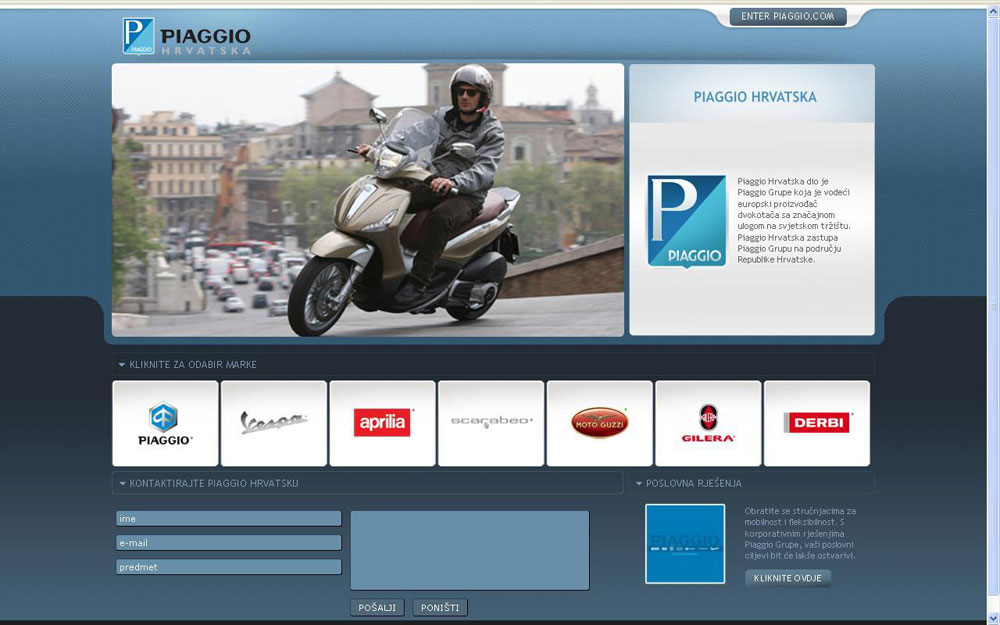1000x625 pixels.
Task: Click the Piaggio Hrvatska dio je description text
Action: click(794, 221)
